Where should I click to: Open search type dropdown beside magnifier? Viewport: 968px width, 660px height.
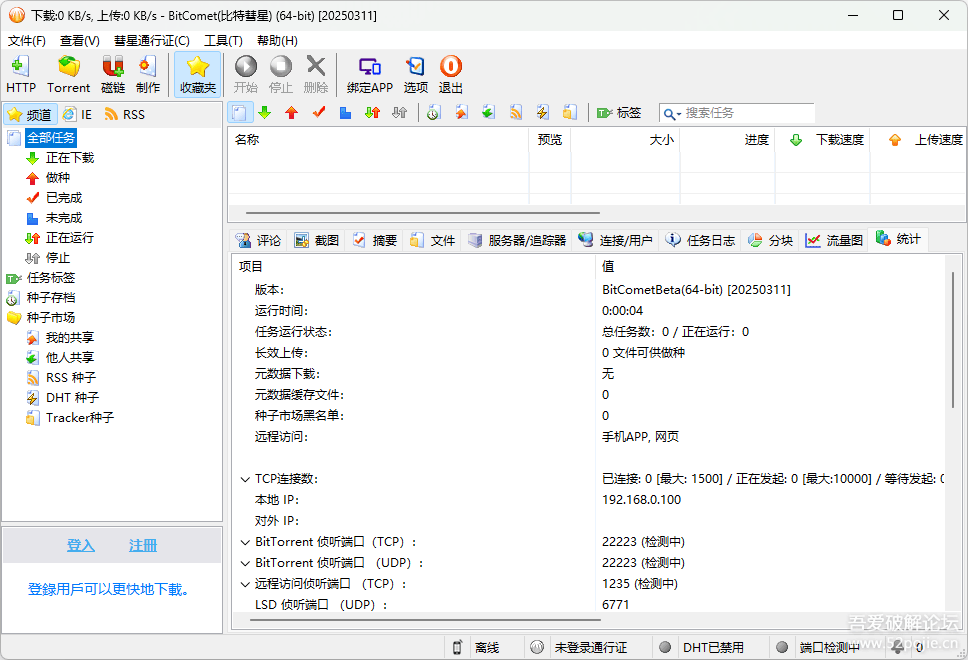[x=679, y=114]
